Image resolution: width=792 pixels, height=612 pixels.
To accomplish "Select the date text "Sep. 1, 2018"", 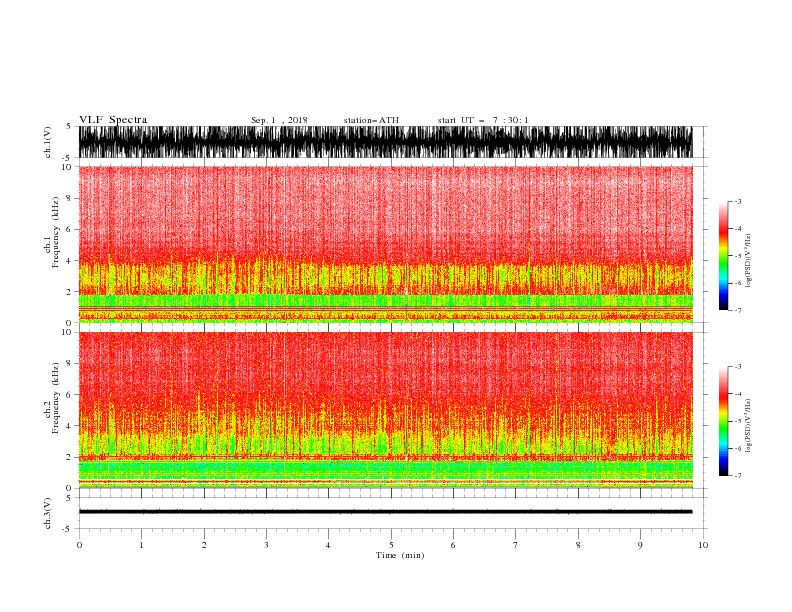I will click(279, 120).
